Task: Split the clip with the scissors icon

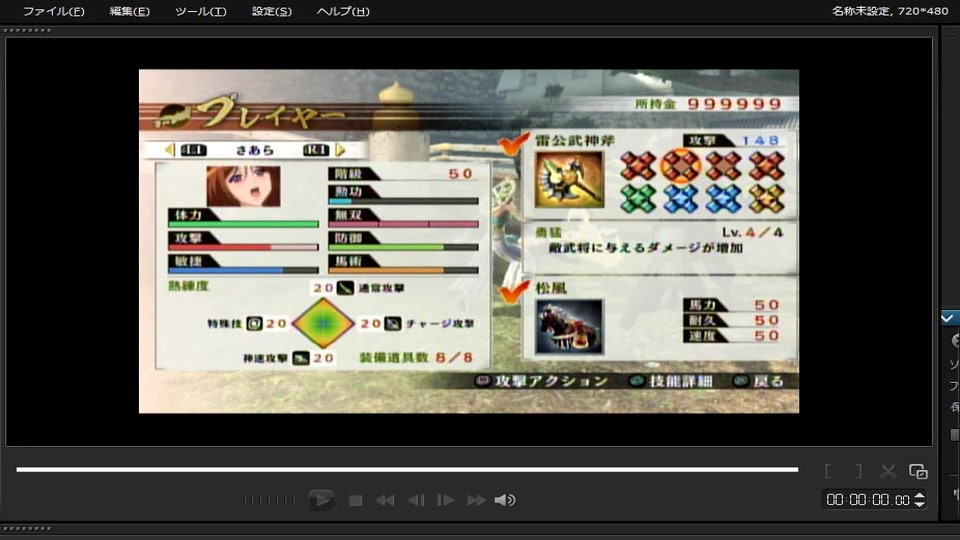Action: 888,471
